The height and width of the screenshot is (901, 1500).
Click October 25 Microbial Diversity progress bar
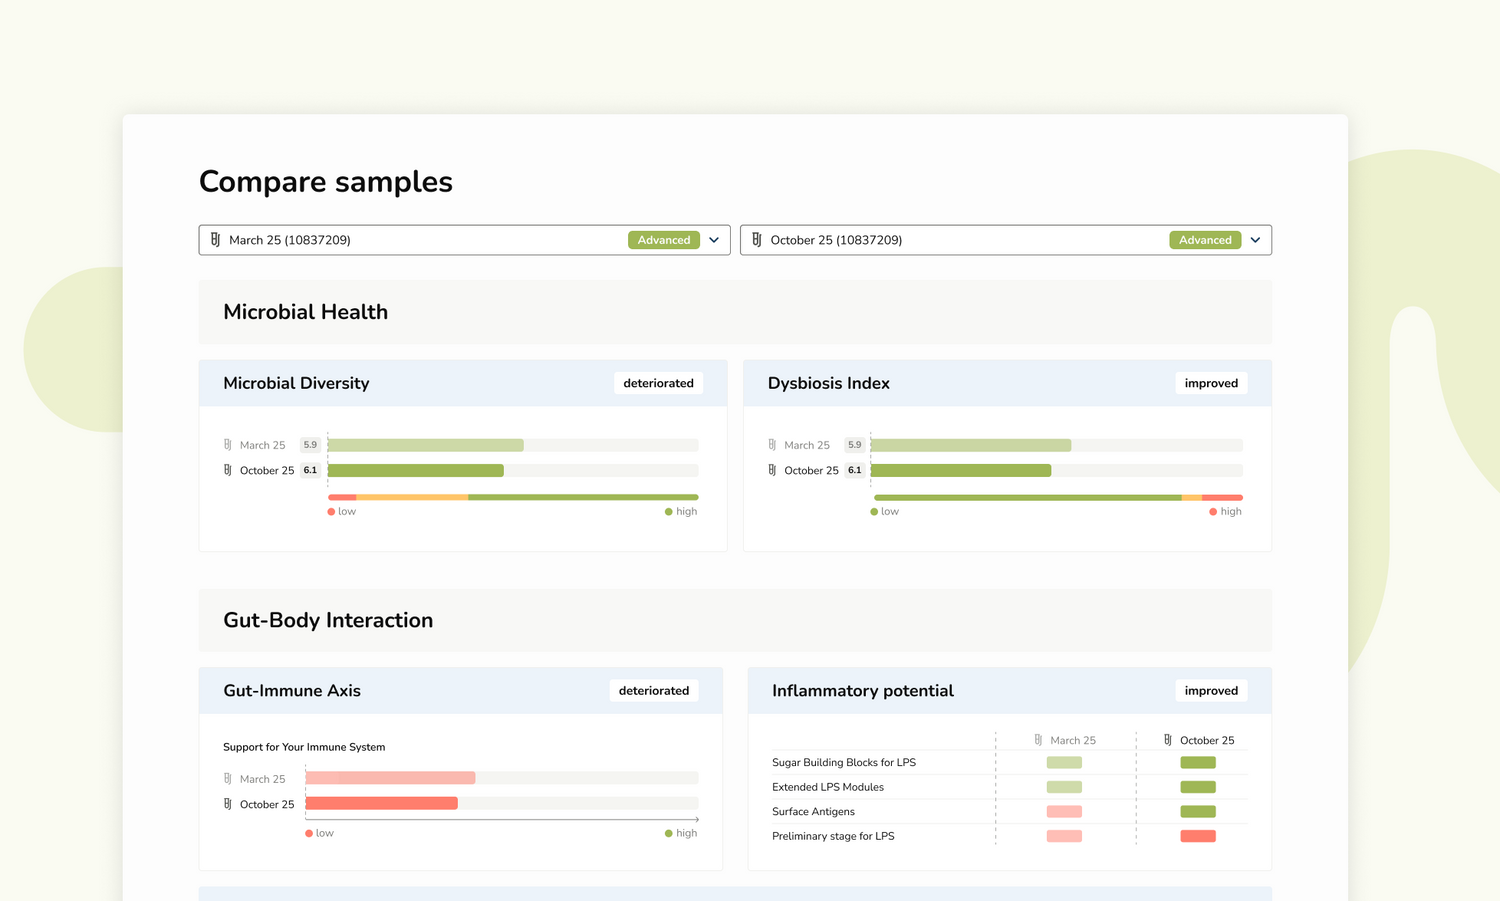pos(416,470)
